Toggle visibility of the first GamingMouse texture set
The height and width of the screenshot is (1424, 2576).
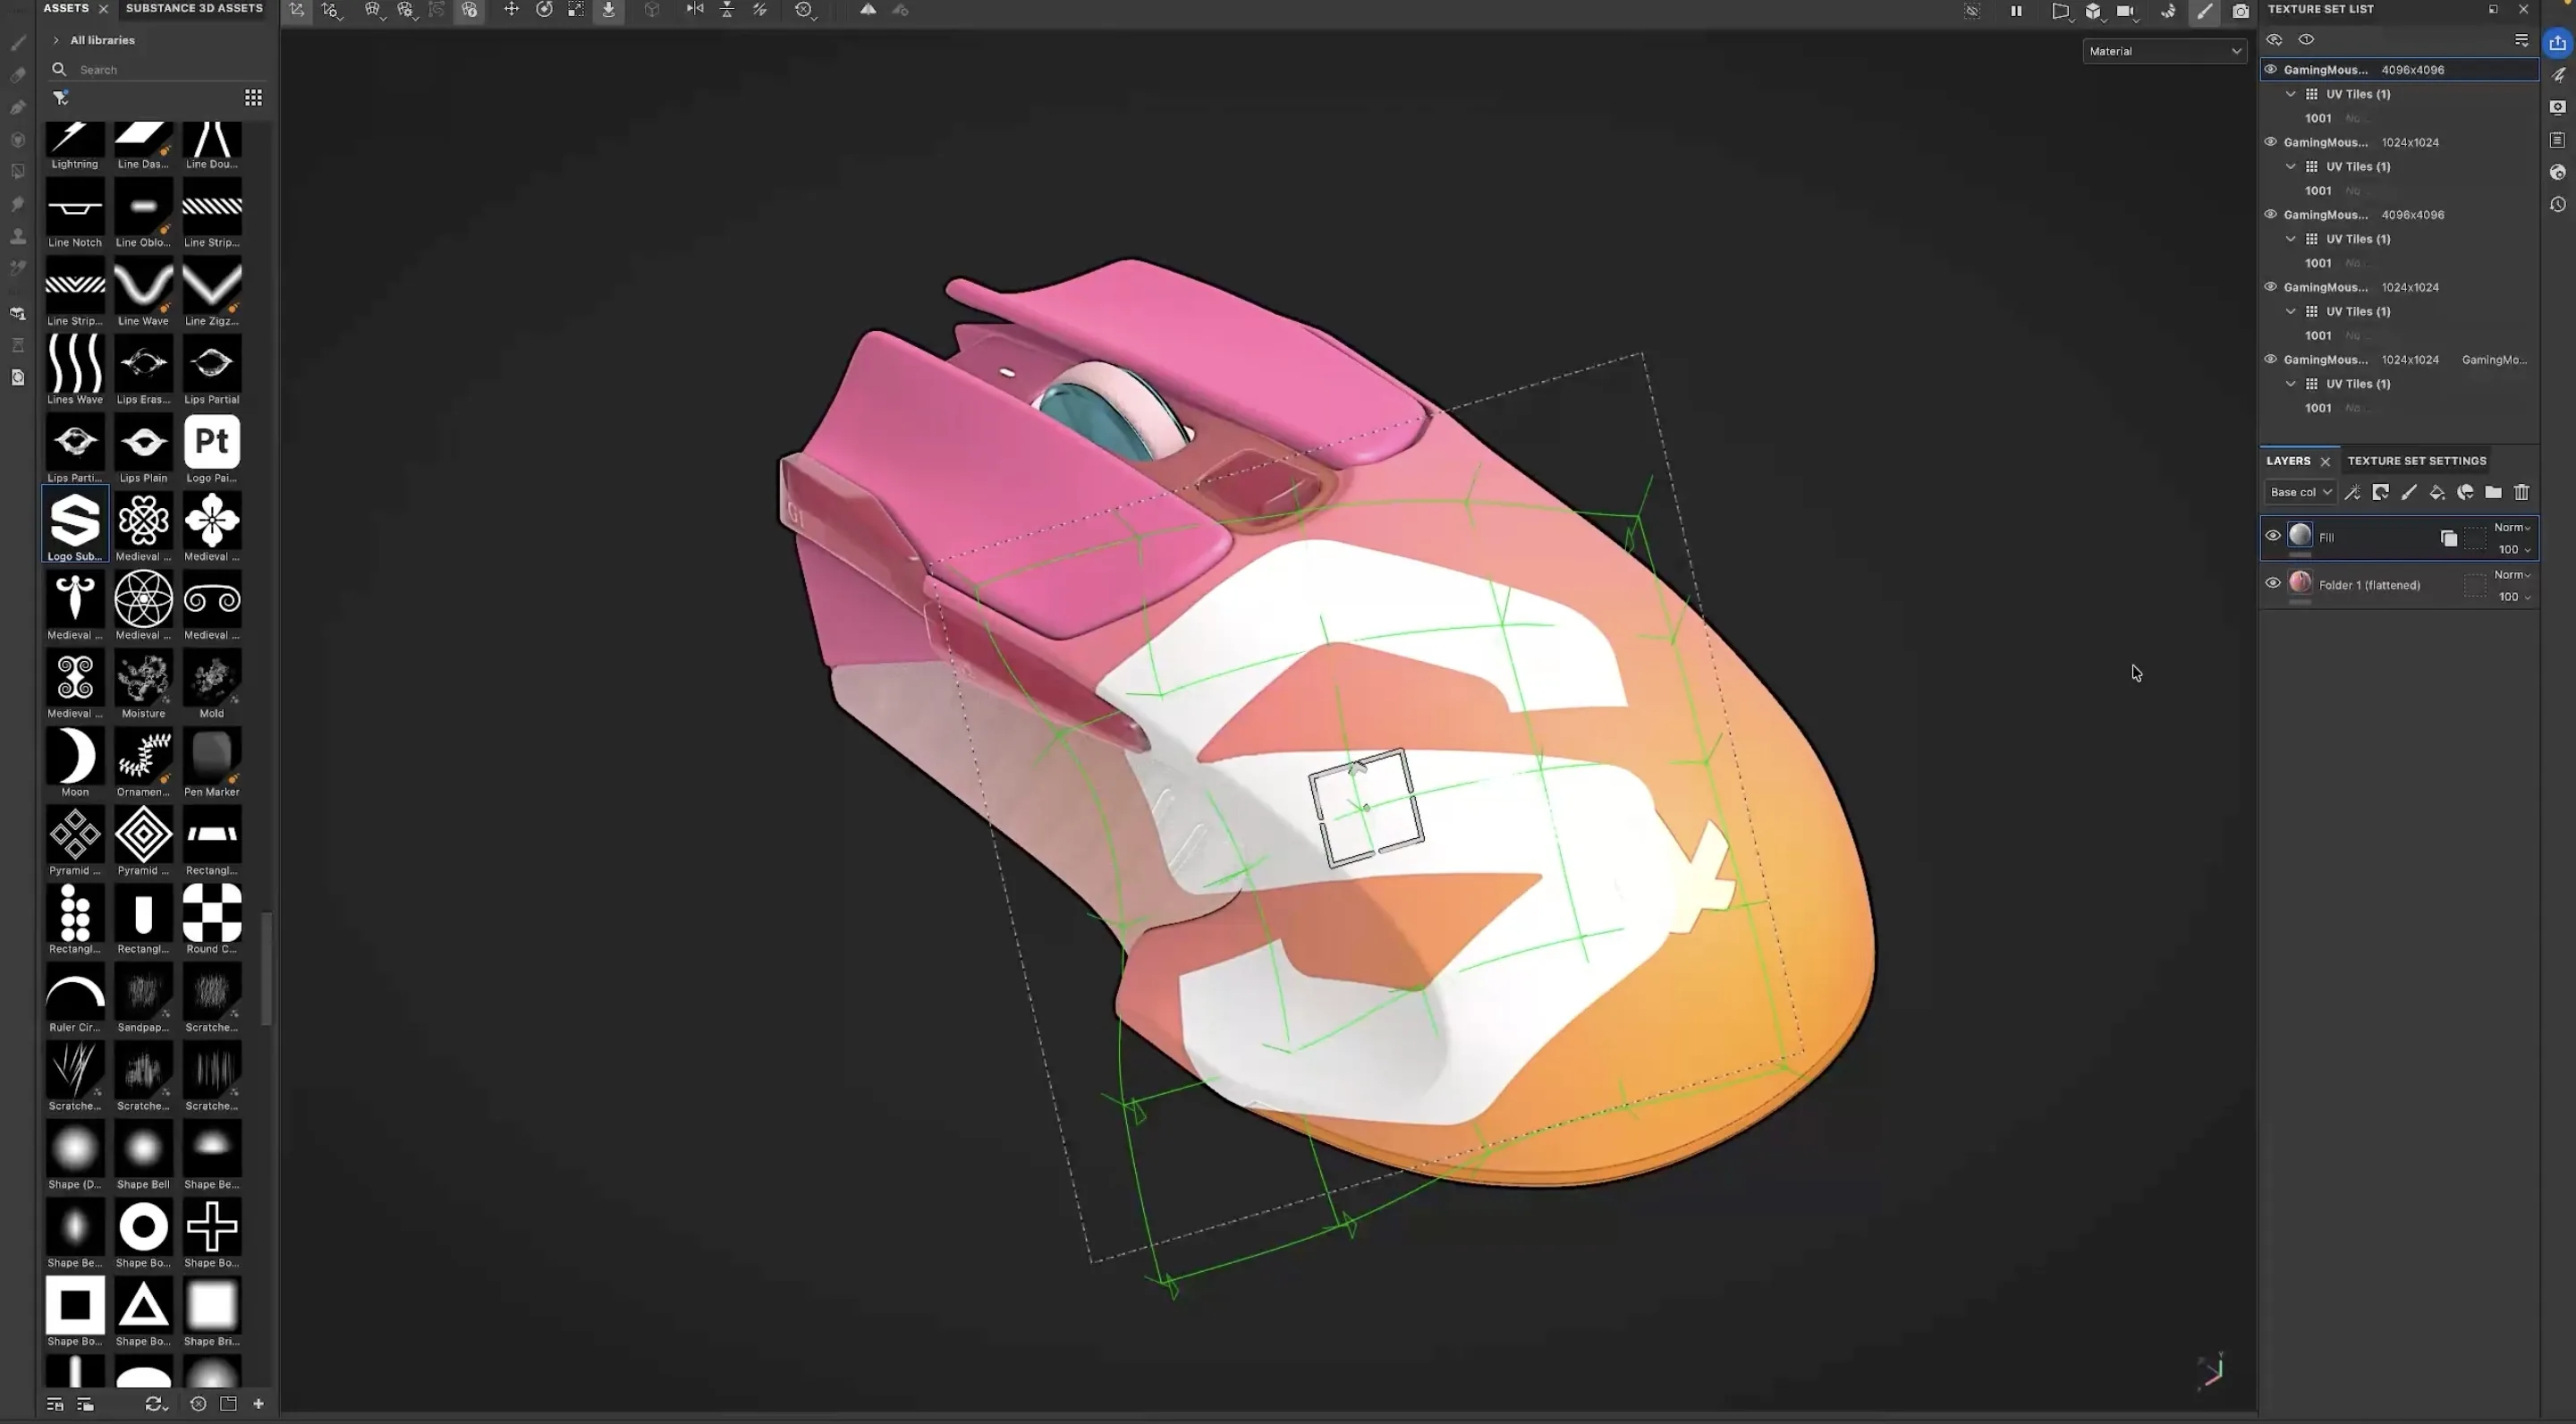click(x=2271, y=69)
